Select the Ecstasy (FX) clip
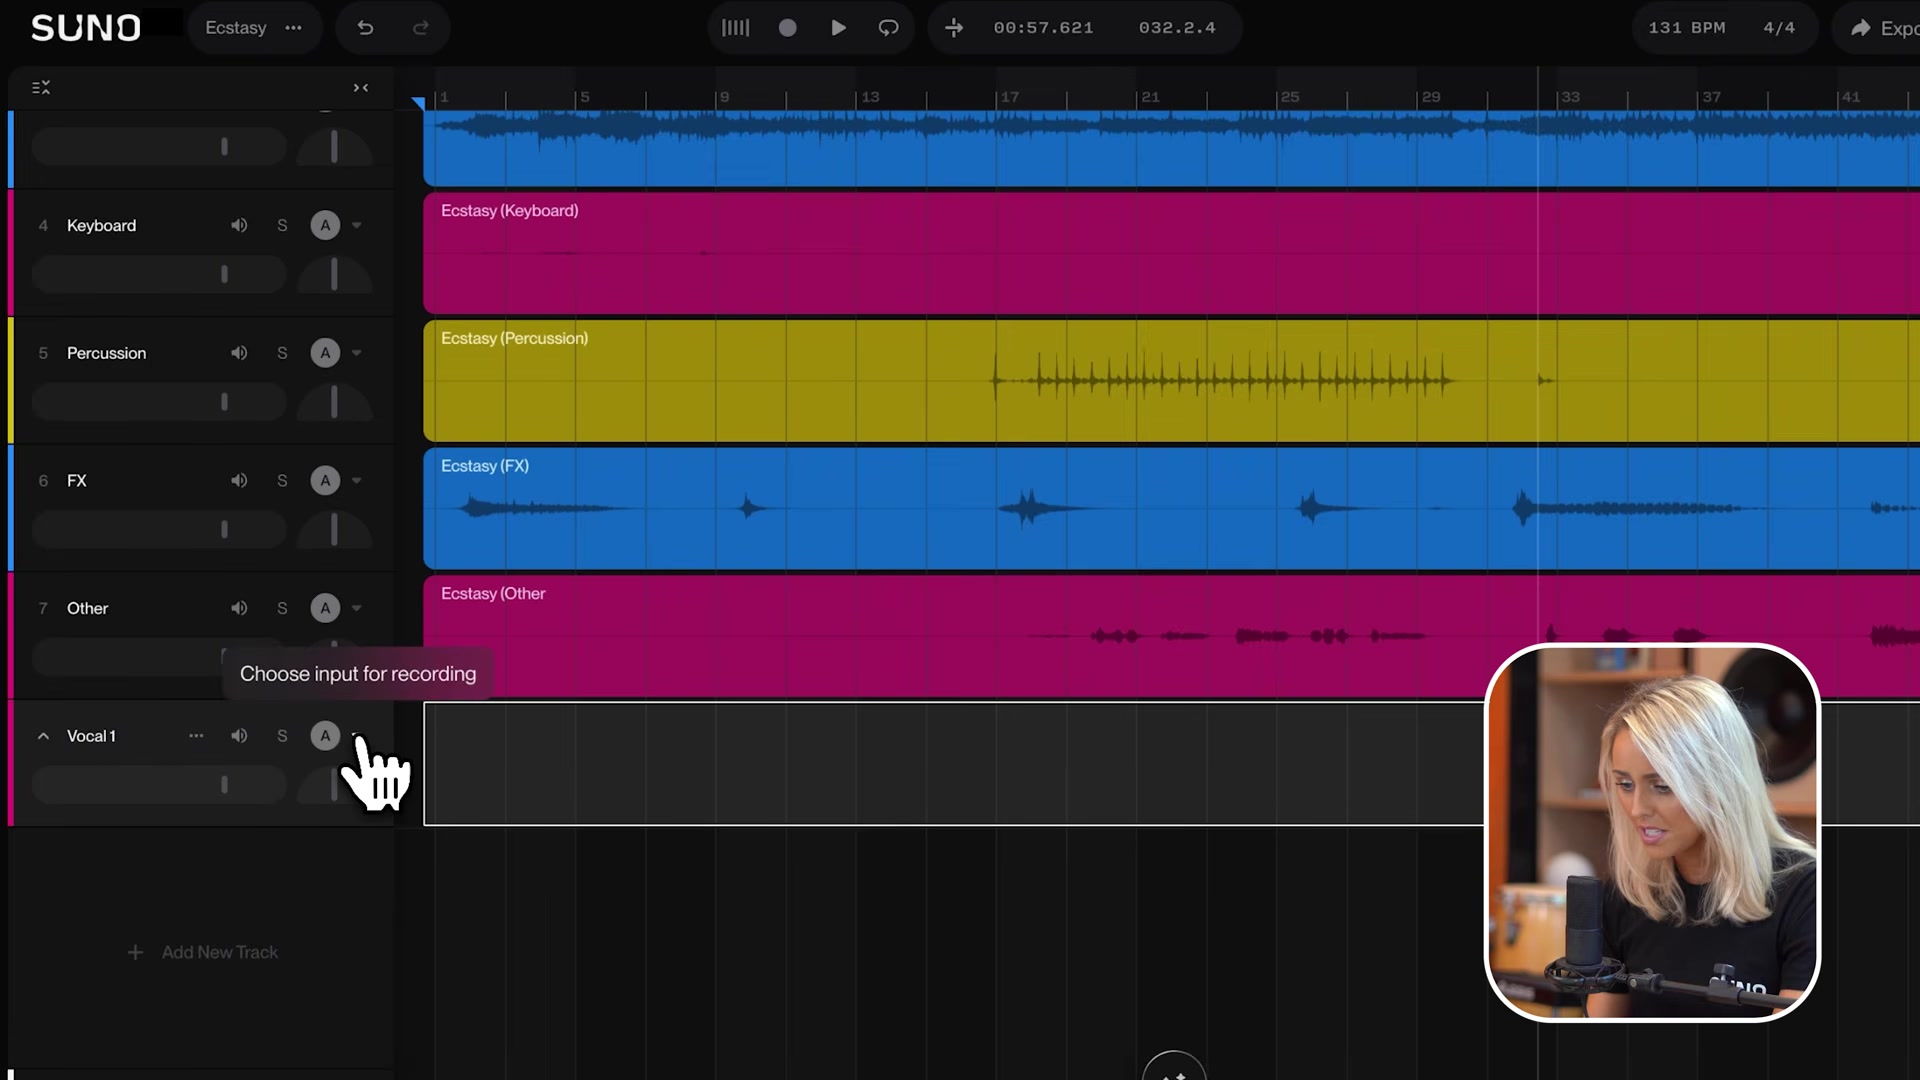 (x=1171, y=508)
